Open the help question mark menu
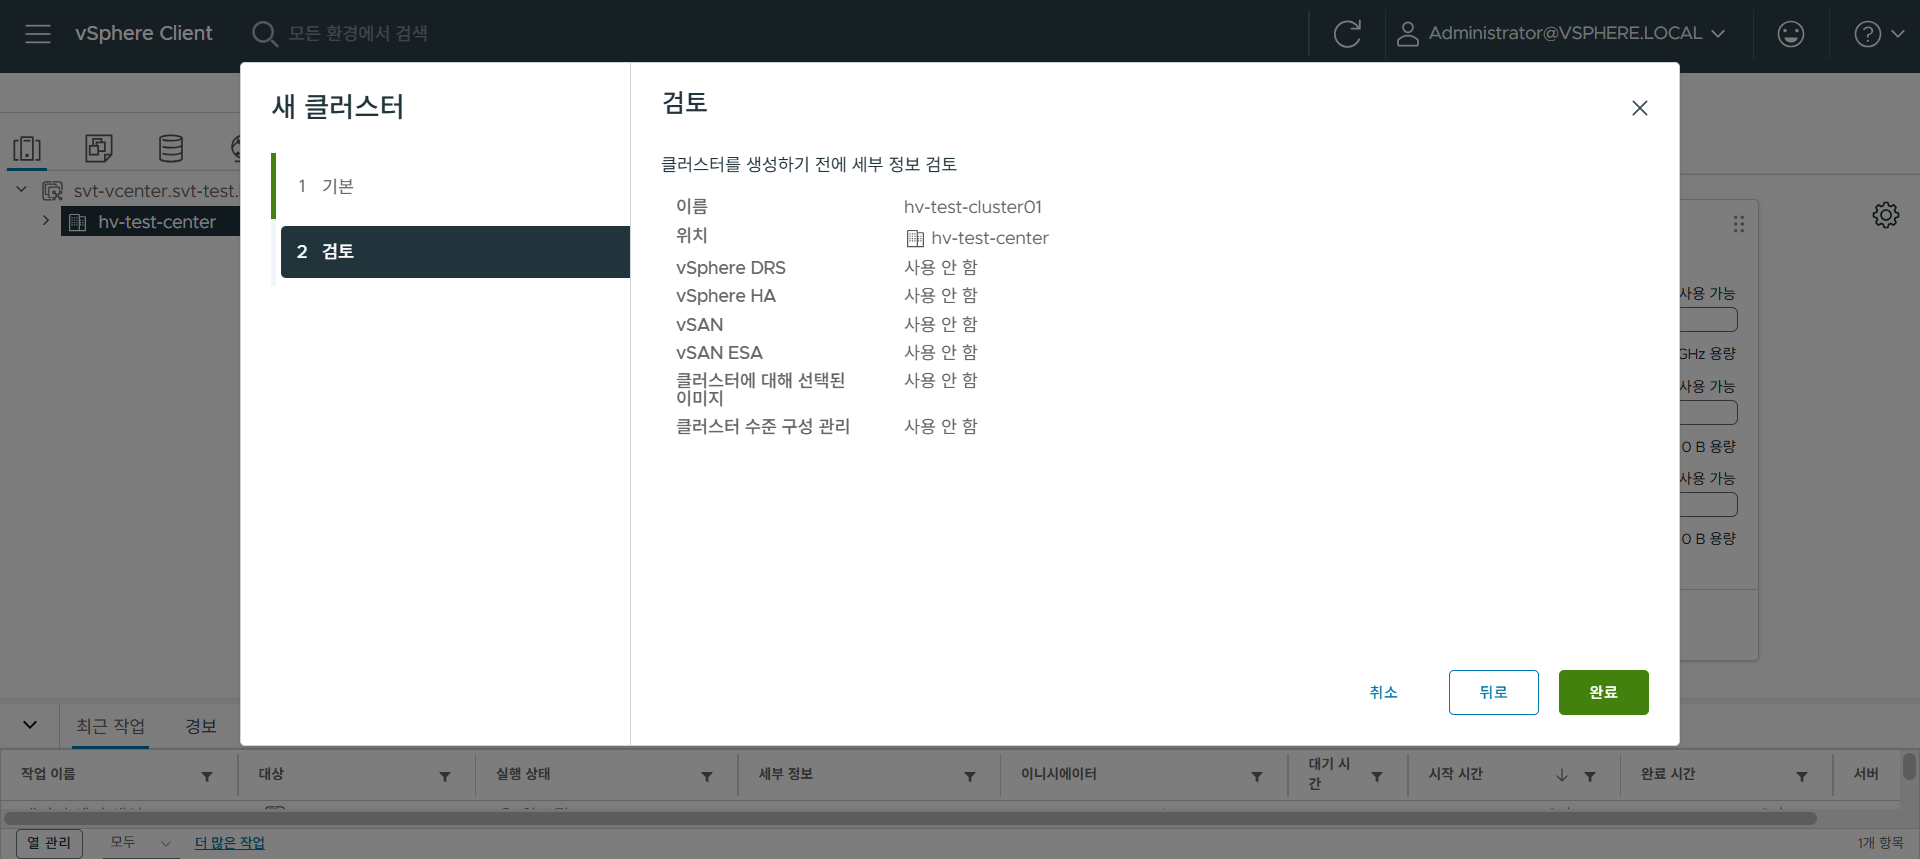 point(1879,34)
